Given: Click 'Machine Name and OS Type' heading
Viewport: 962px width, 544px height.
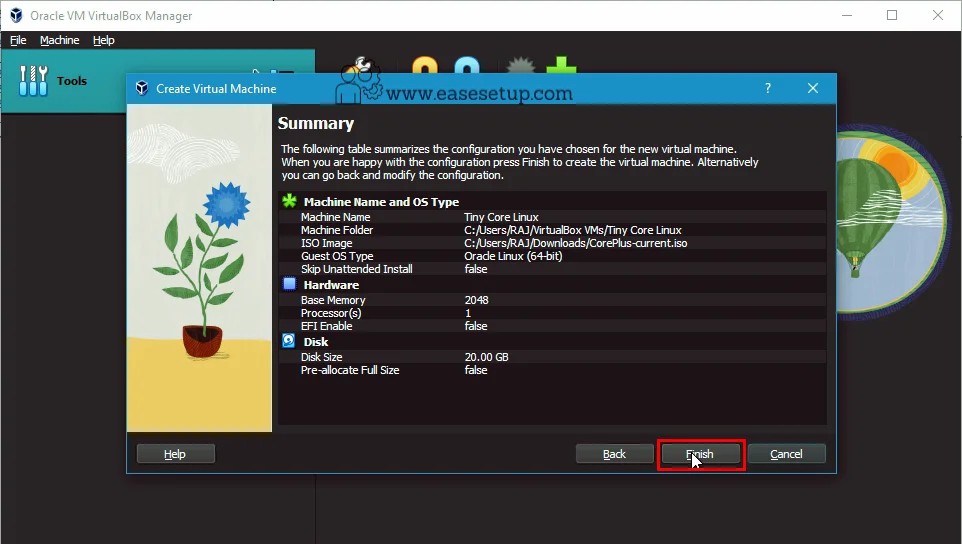Looking at the screenshot, I should tap(381, 202).
